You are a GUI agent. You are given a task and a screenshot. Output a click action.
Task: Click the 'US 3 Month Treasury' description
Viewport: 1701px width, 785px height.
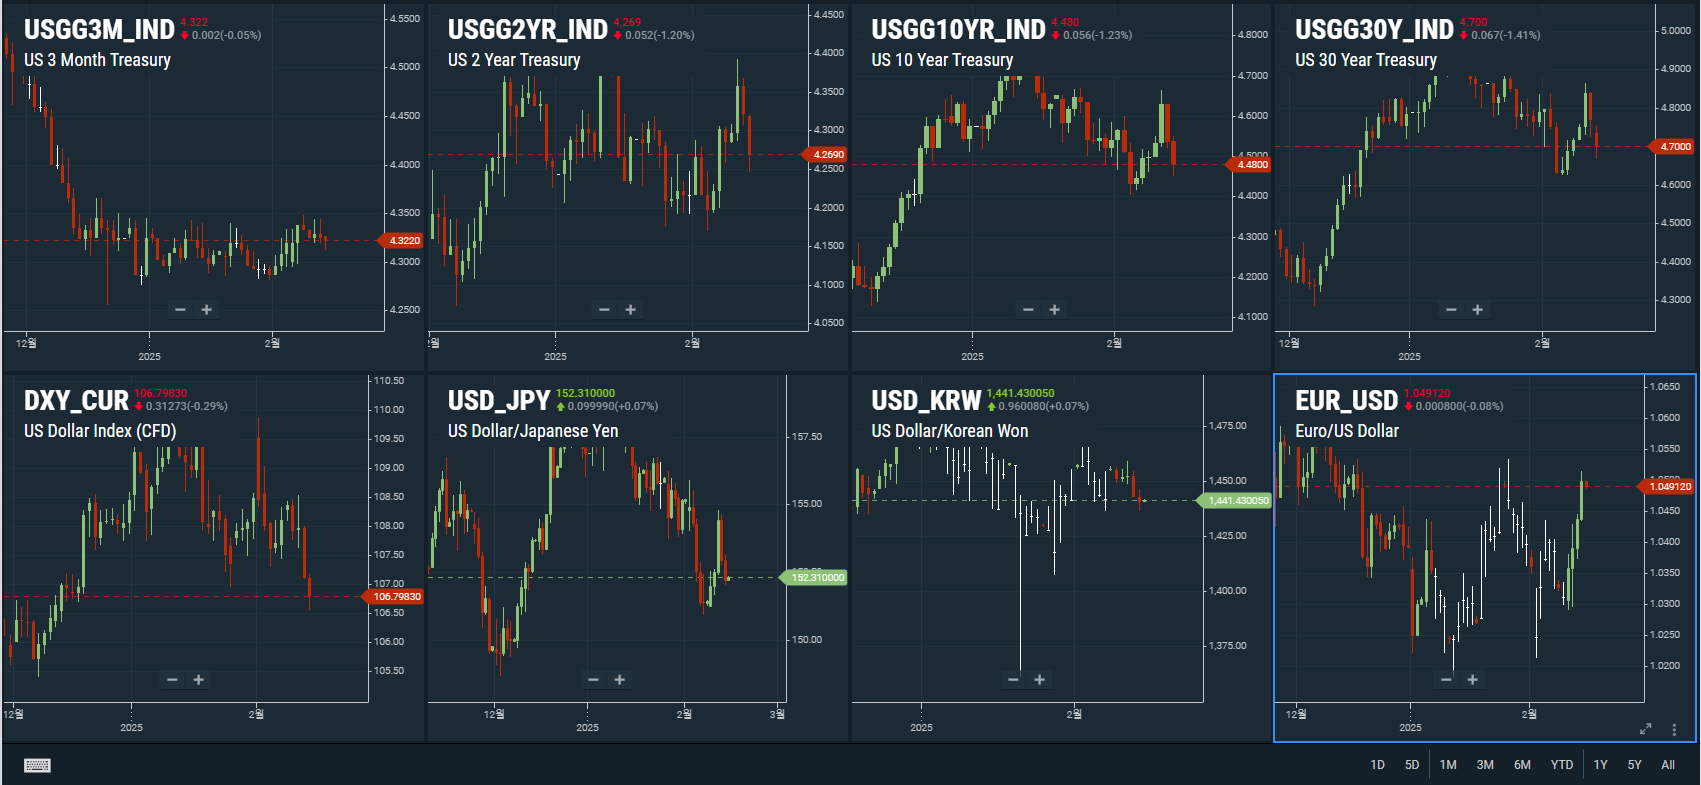[x=97, y=60]
